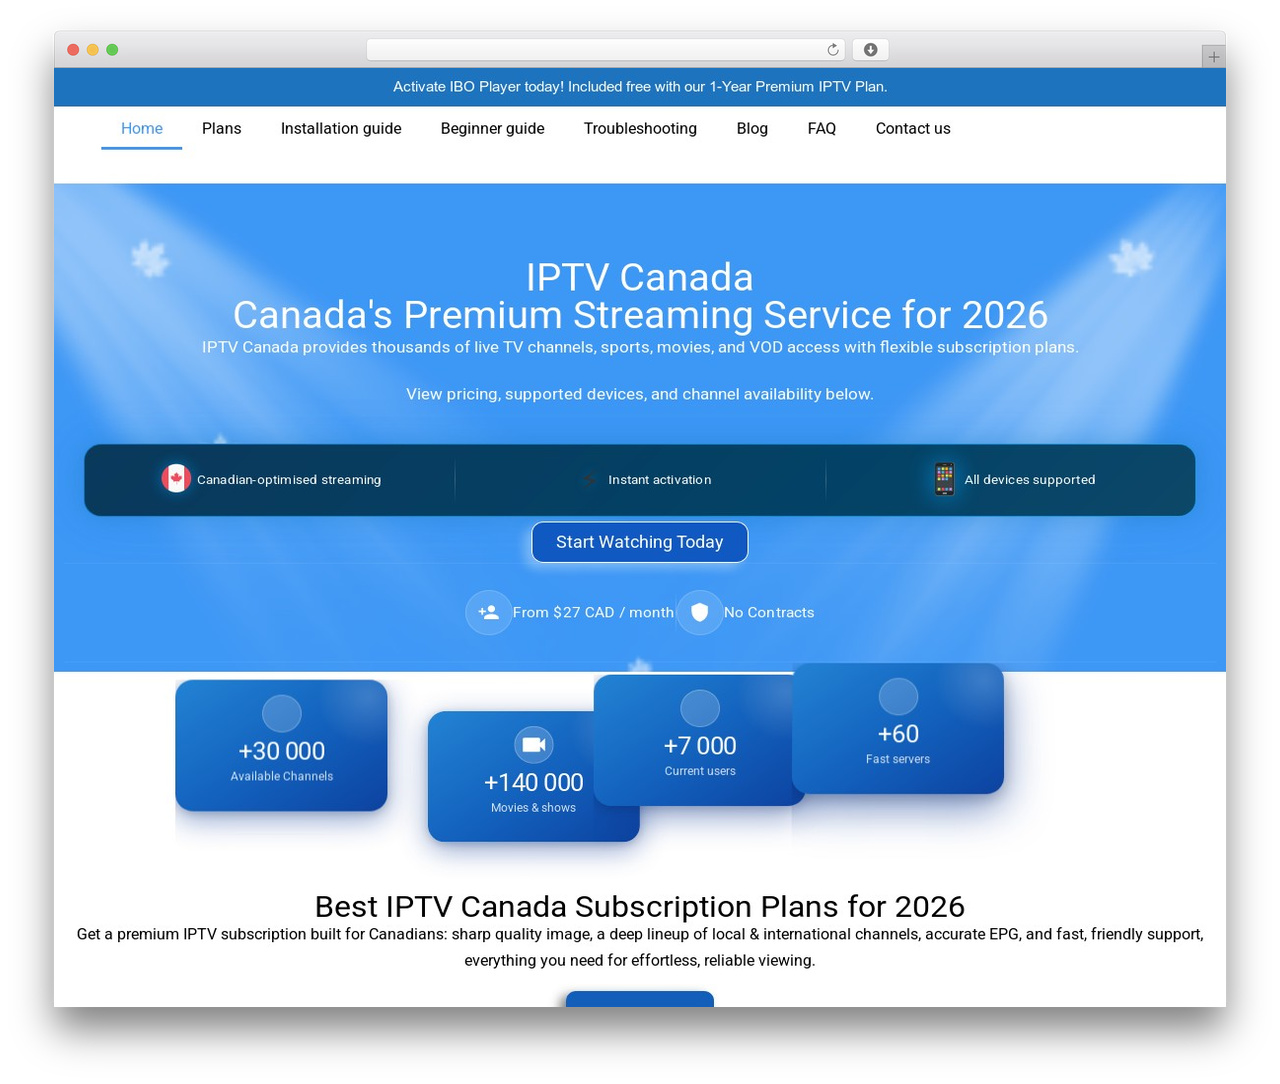Click the Canadian-optimised streaming label
Viewport: 1280px width, 1084px height.
pyautogui.click(x=289, y=480)
